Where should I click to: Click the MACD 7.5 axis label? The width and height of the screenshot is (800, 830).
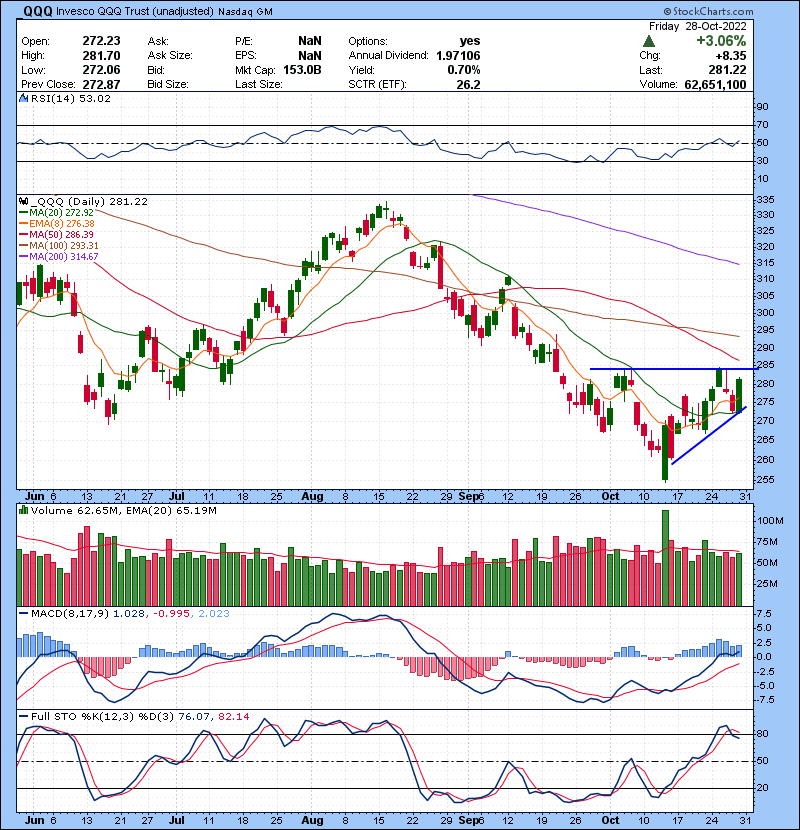[763, 614]
